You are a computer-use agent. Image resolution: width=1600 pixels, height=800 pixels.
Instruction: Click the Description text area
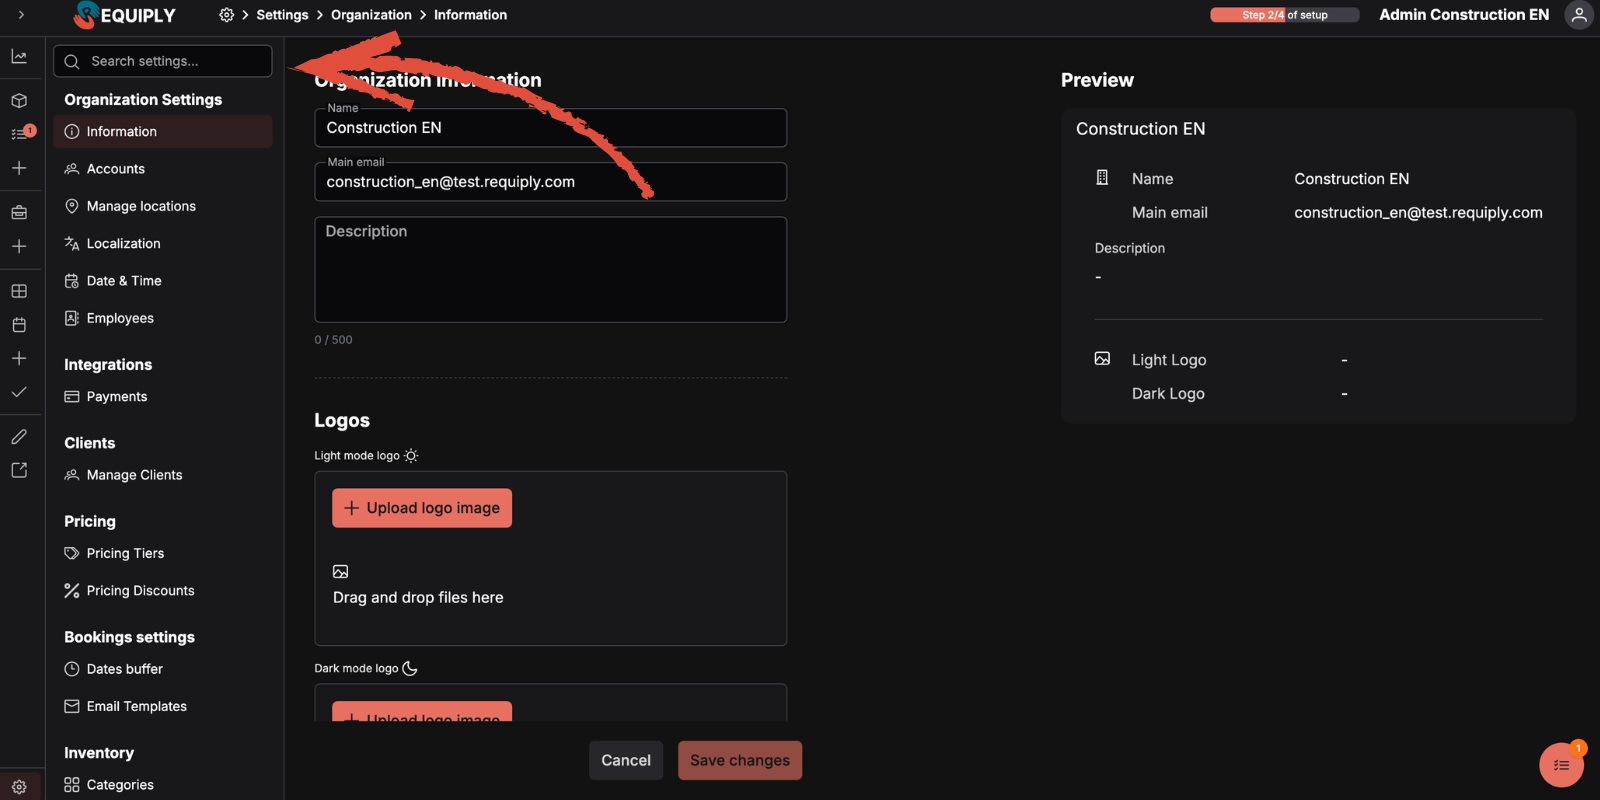[x=551, y=270]
